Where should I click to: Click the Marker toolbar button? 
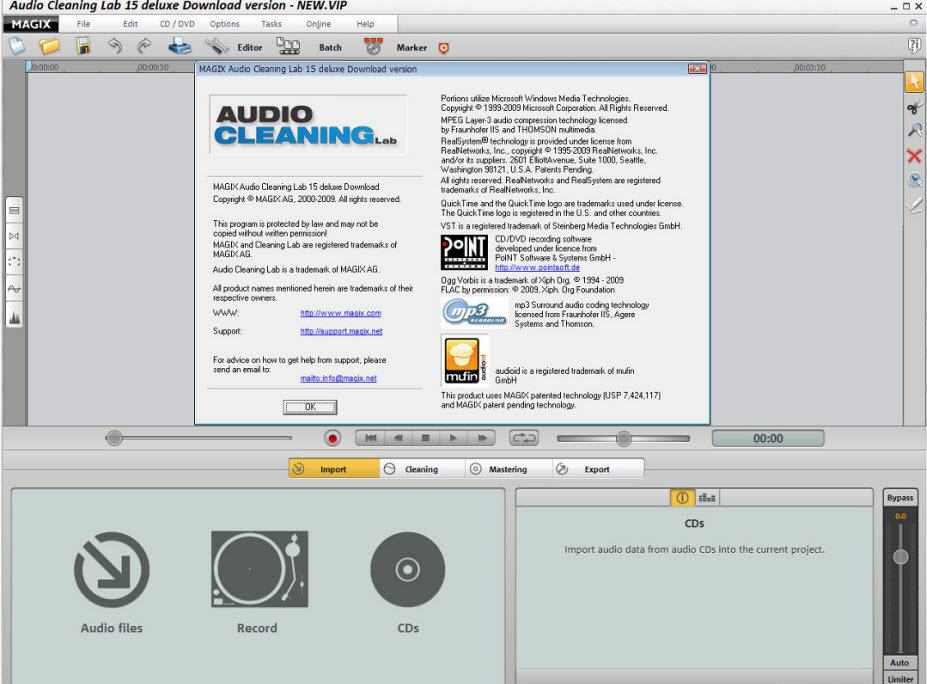click(x=395, y=47)
